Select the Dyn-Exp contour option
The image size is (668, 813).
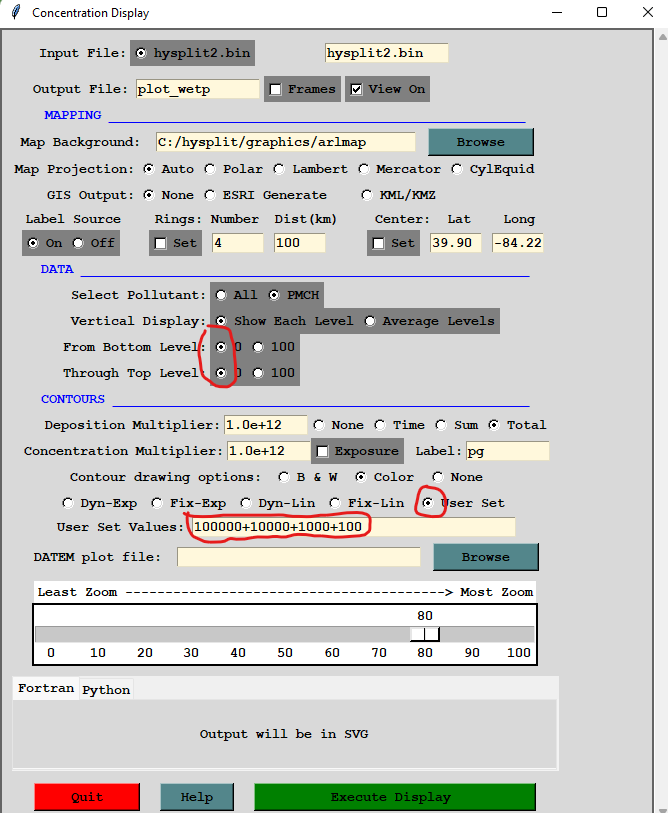pyautogui.click(x=68, y=503)
